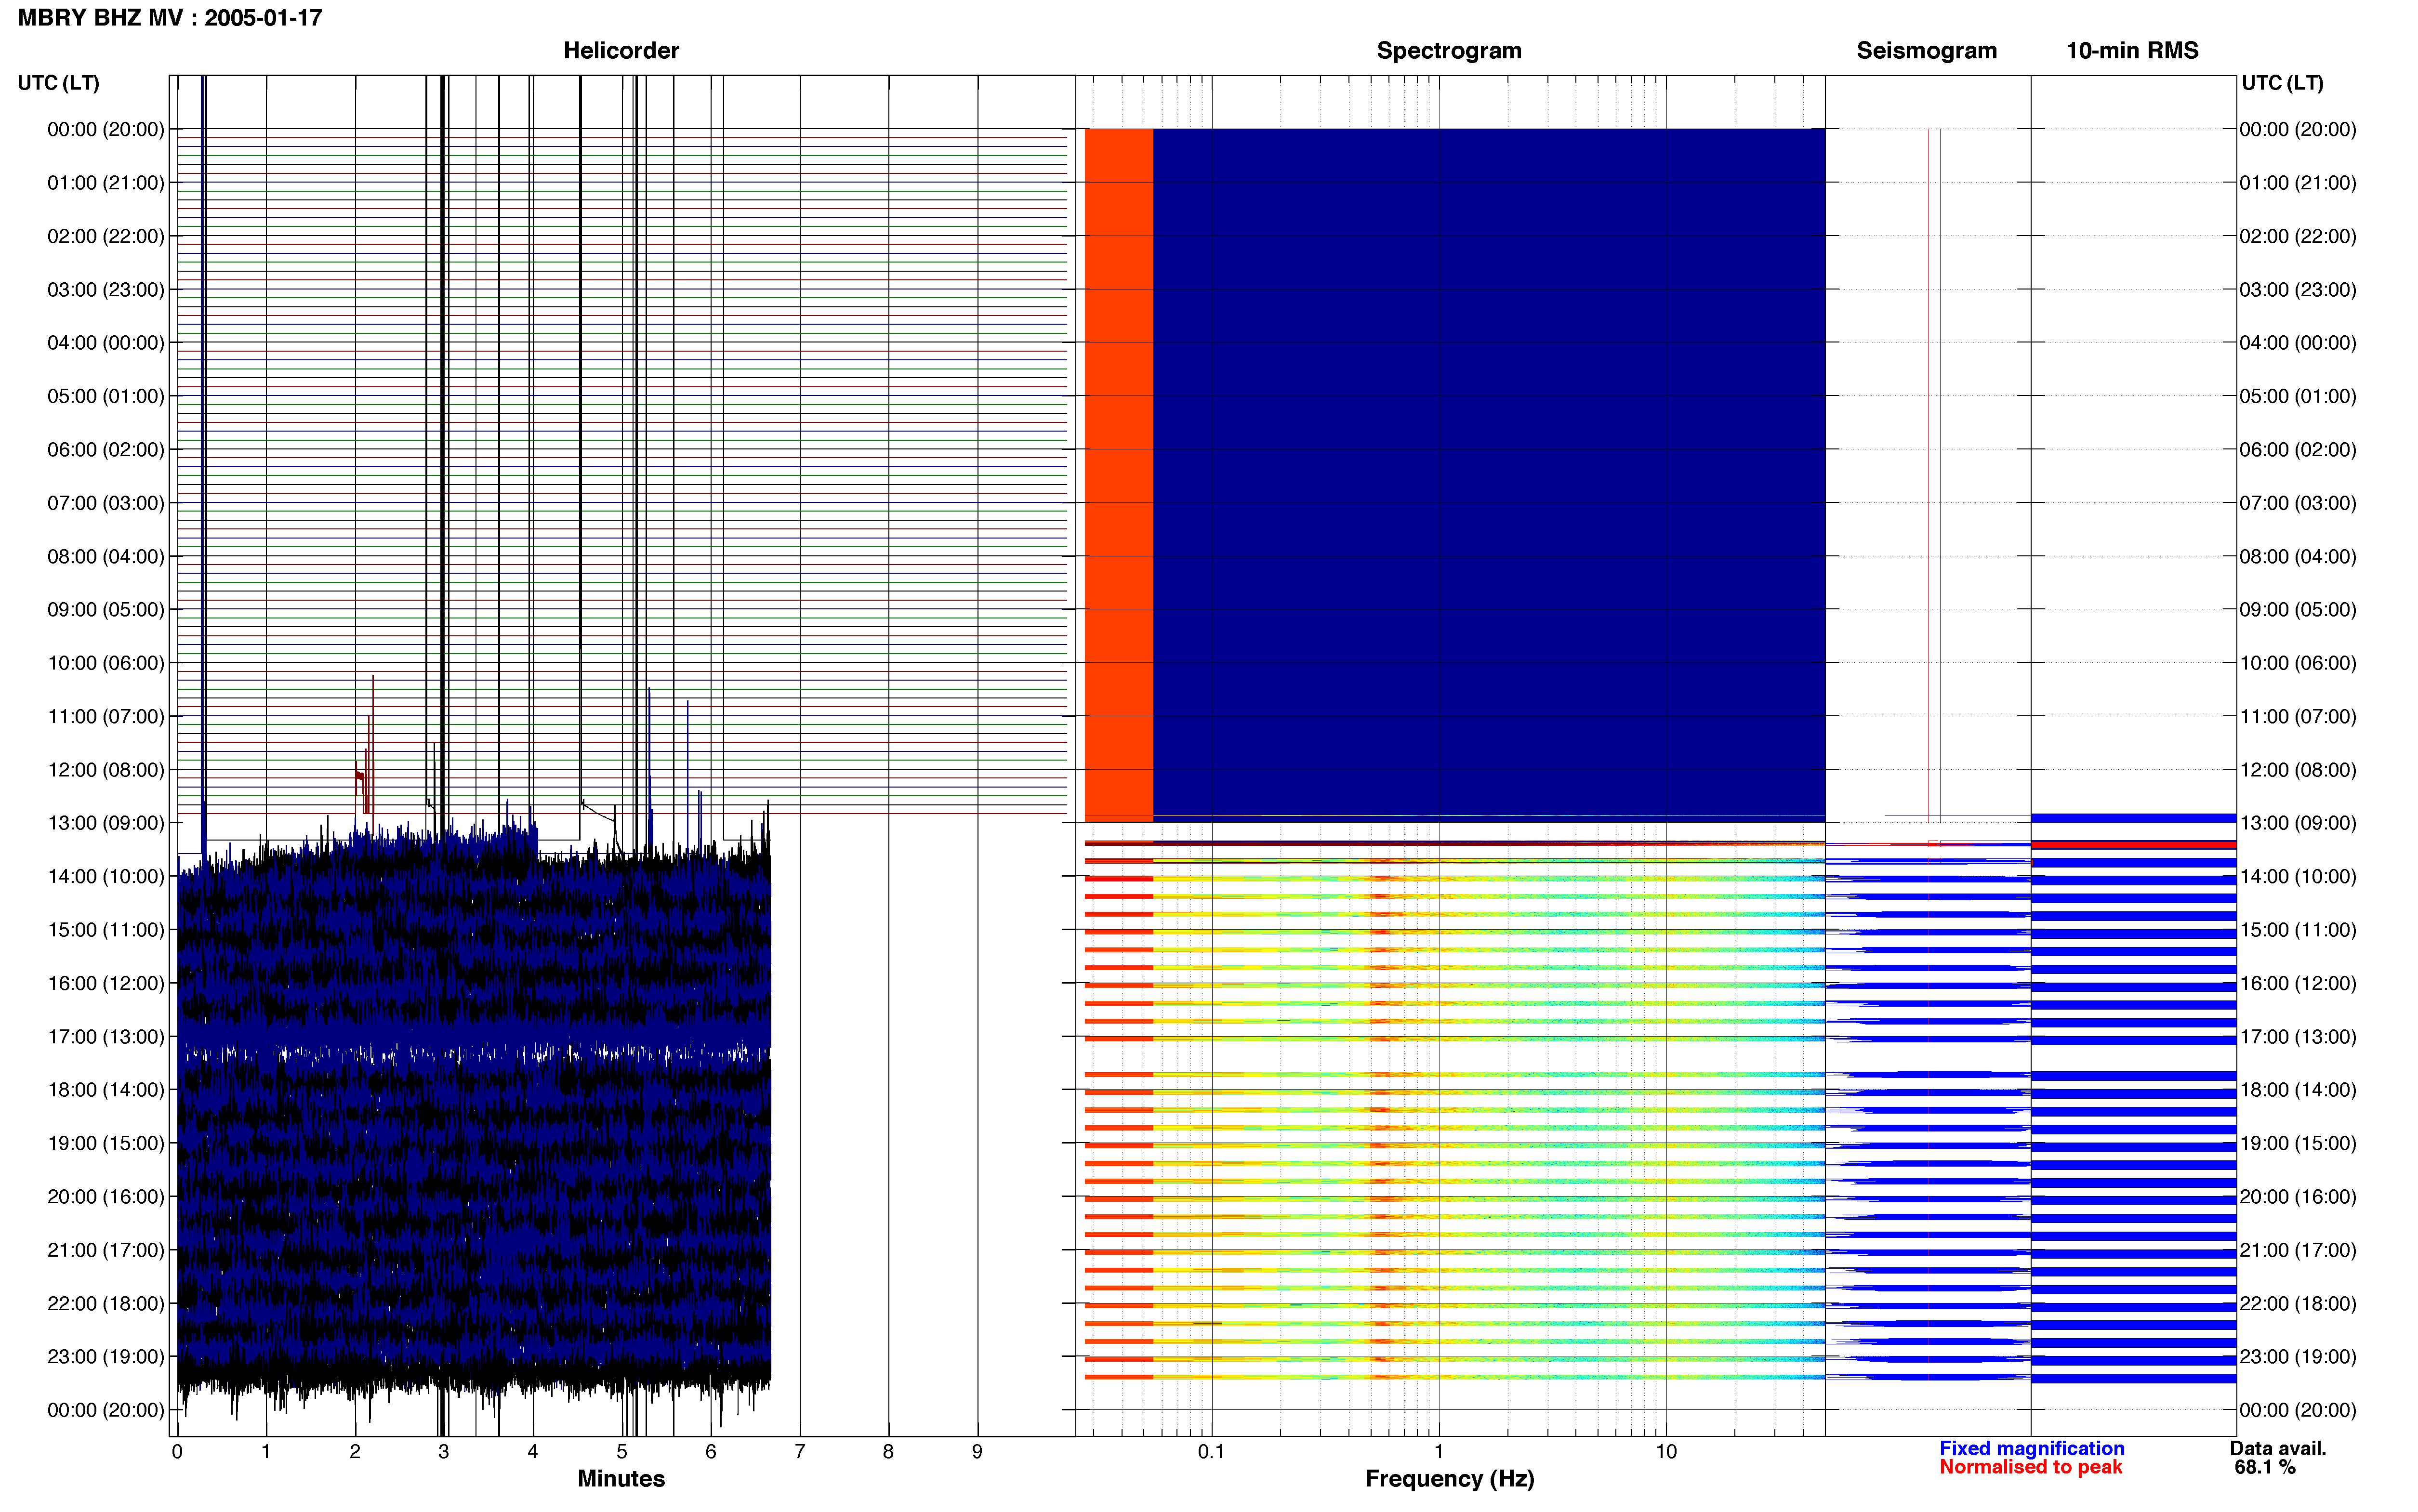This screenshot has height=1512, width=2418.
Task: Click the '10' tick on the Frequency axis
Action: [1666, 1452]
